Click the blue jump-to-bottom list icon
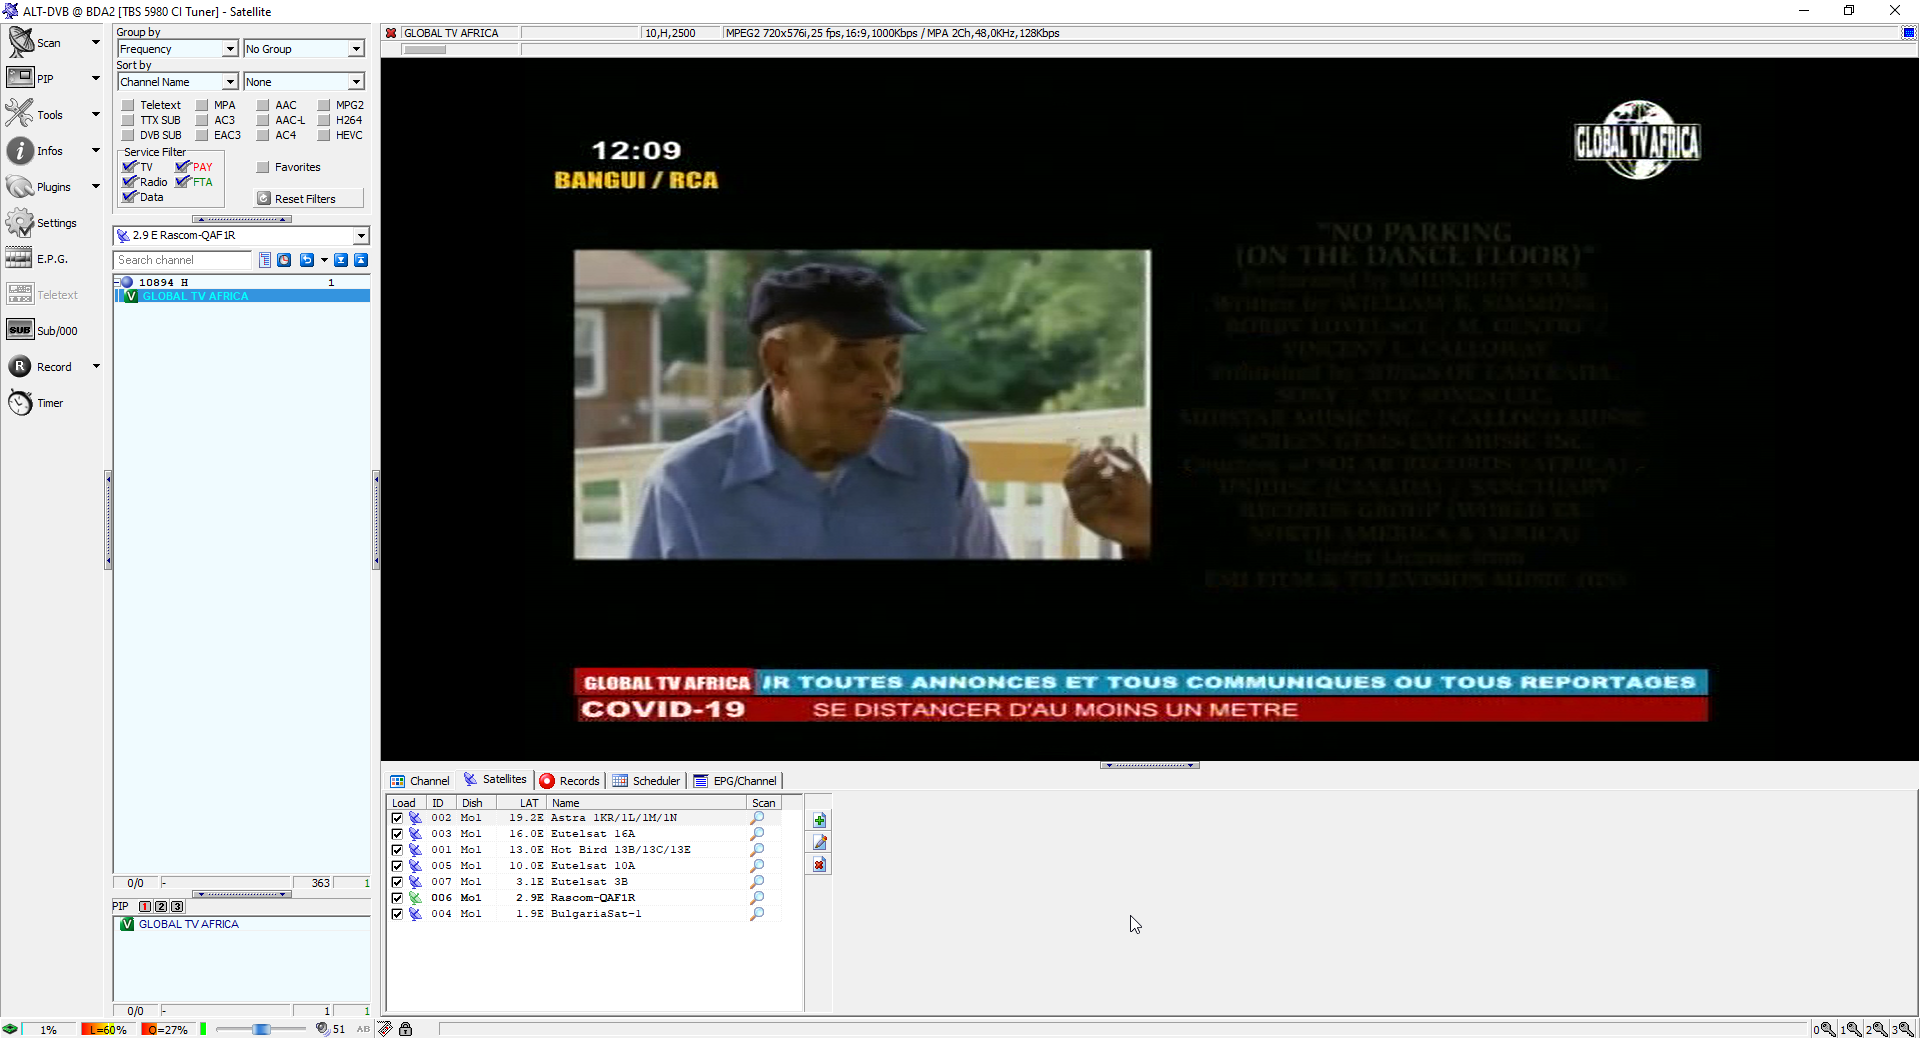This screenshot has height=1038, width=1920. point(341,260)
